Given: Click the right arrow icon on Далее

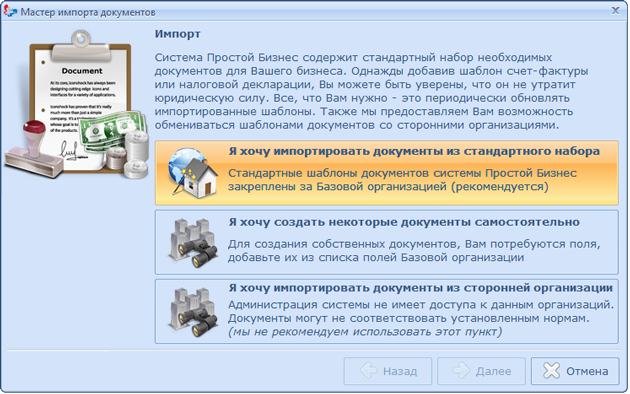Looking at the screenshot, I should pyautogui.click(x=461, y=370).
